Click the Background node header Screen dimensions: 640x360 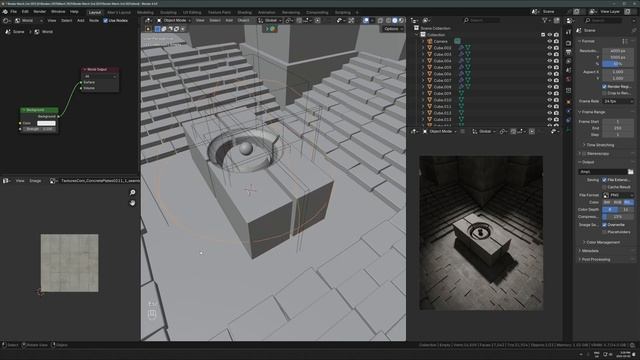point(39,110)
